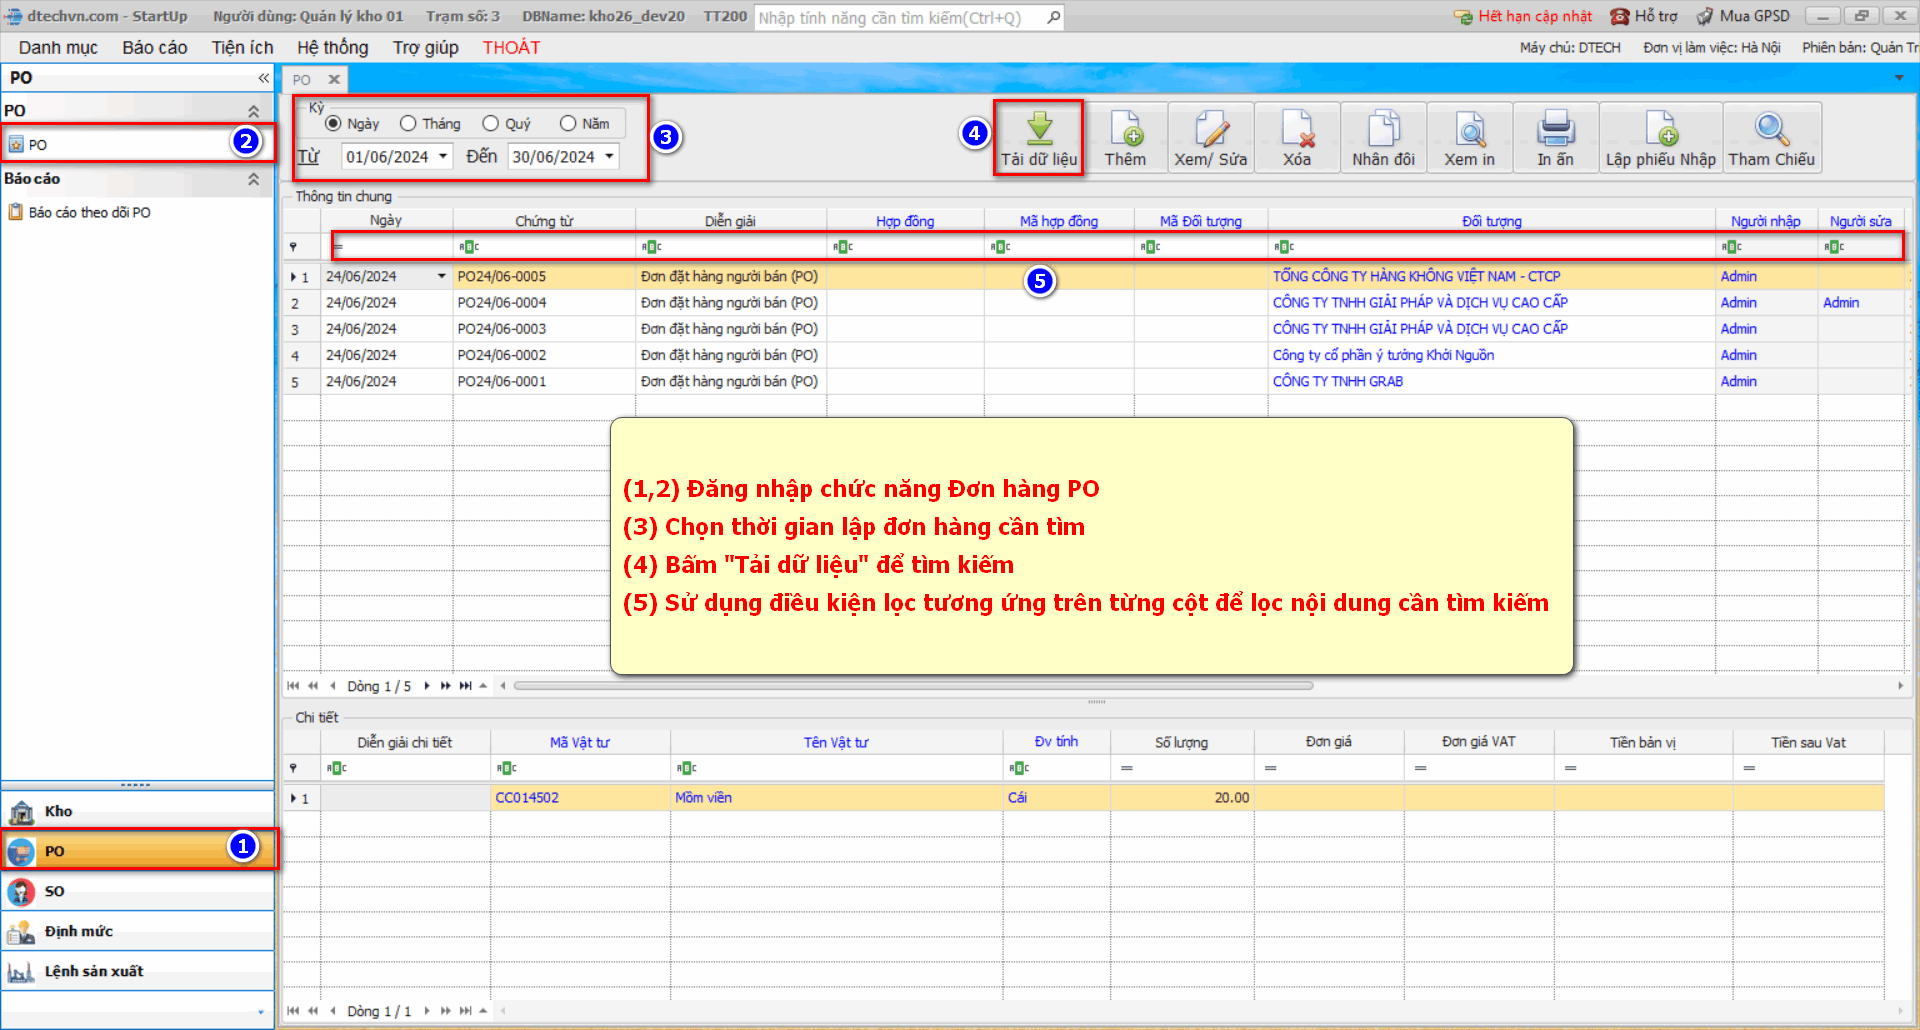Open the Từ date dropdown
This screenshot has height=1030, width=1920.
click(443, 156)
